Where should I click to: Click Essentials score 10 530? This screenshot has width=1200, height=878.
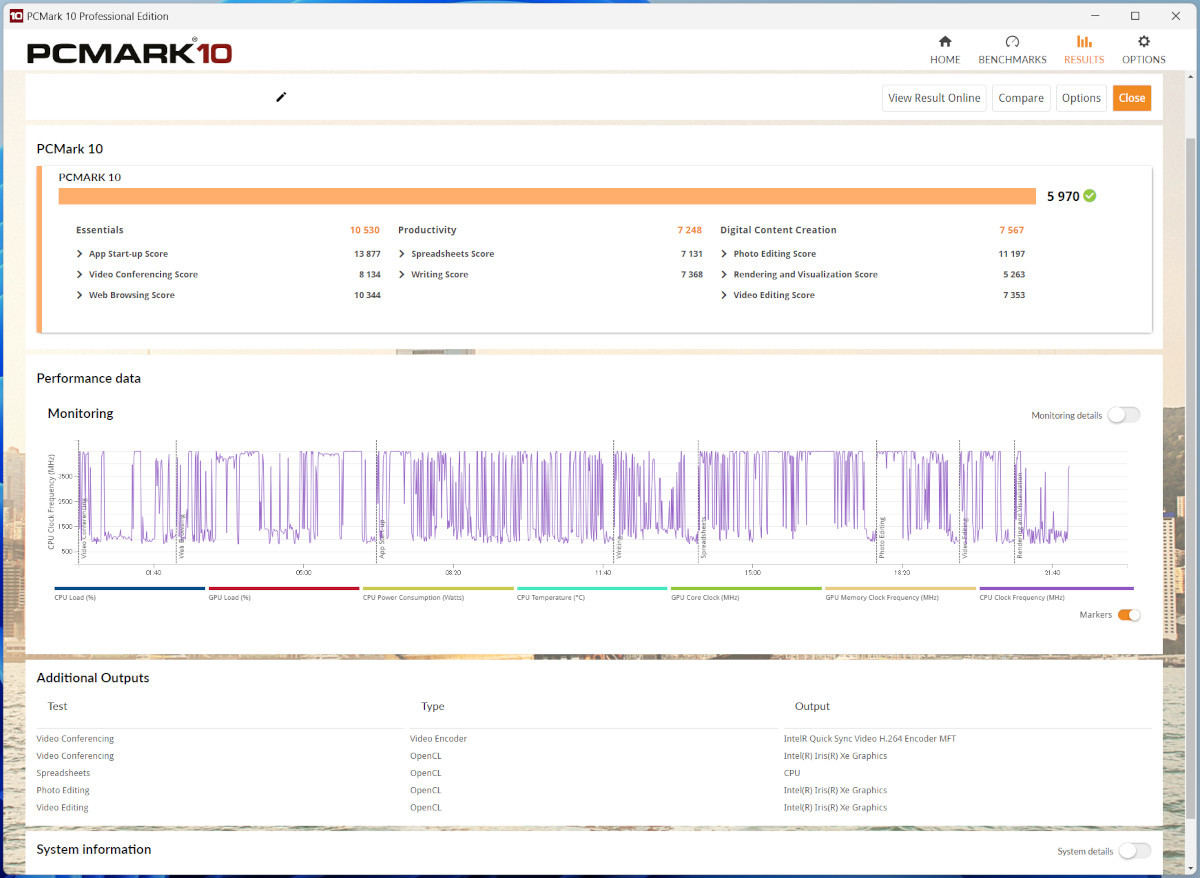(x=365, y=230)
